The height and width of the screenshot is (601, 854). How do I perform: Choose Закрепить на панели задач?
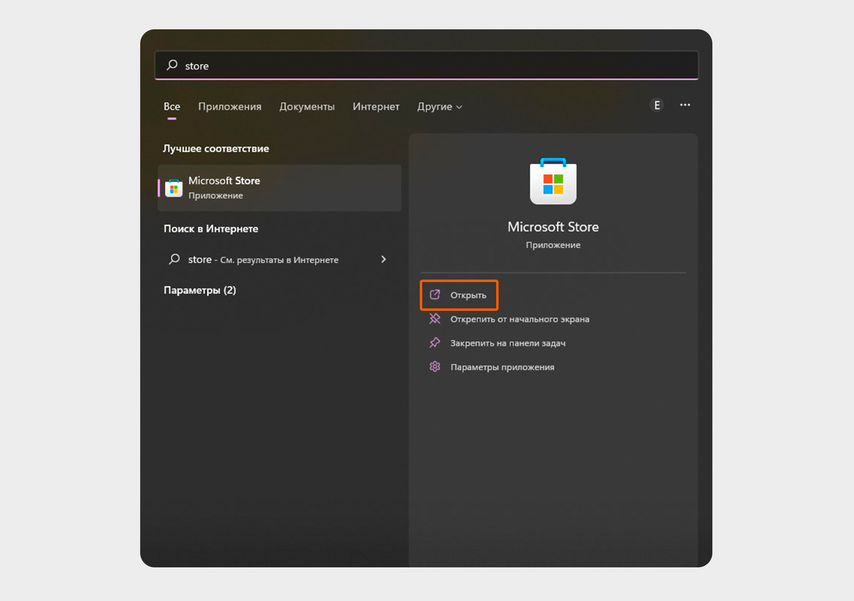[x=508, y=343]
